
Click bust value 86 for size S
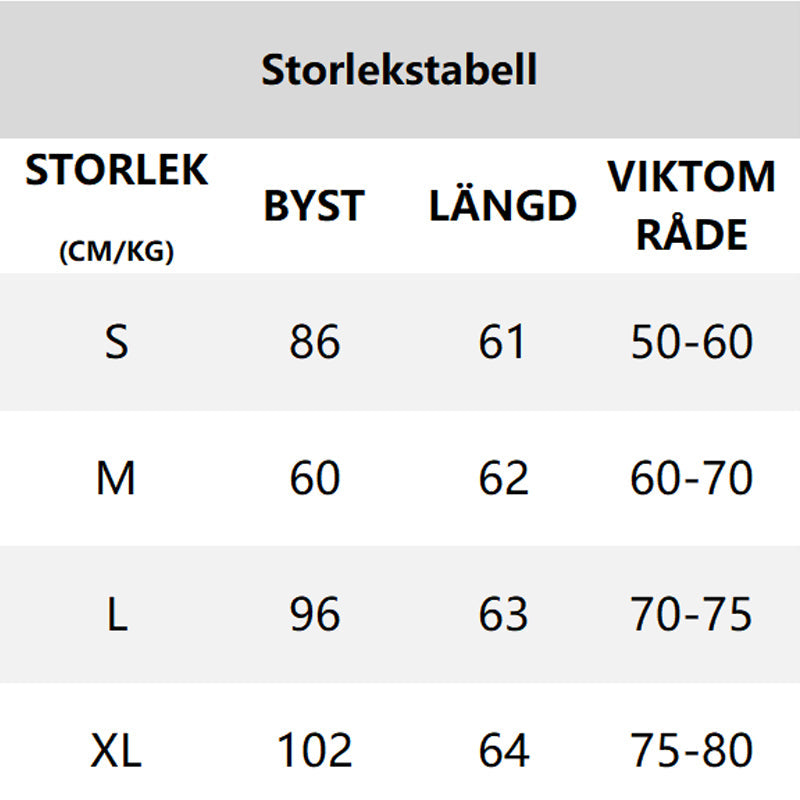[315, 343]
